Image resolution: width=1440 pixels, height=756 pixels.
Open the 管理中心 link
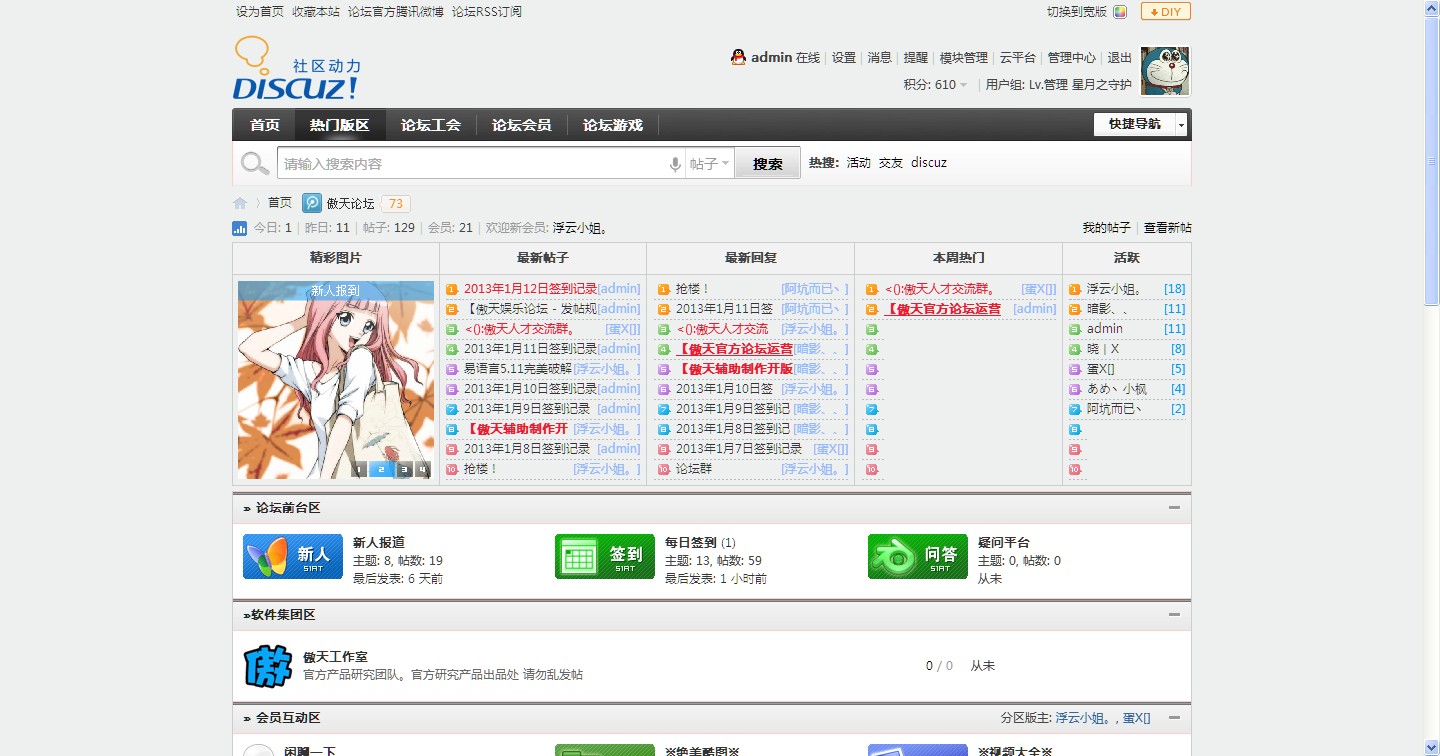click(x=1072, y=58)
